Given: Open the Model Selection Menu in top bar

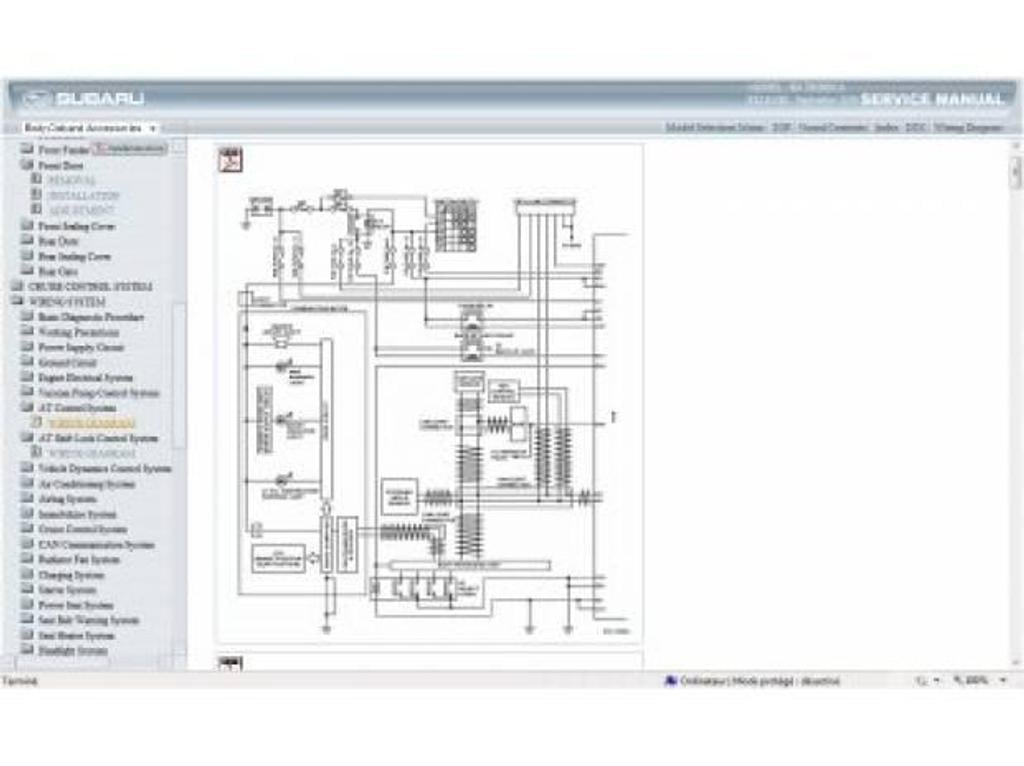Looking at the screenshot, I should [x=714, y=129].
